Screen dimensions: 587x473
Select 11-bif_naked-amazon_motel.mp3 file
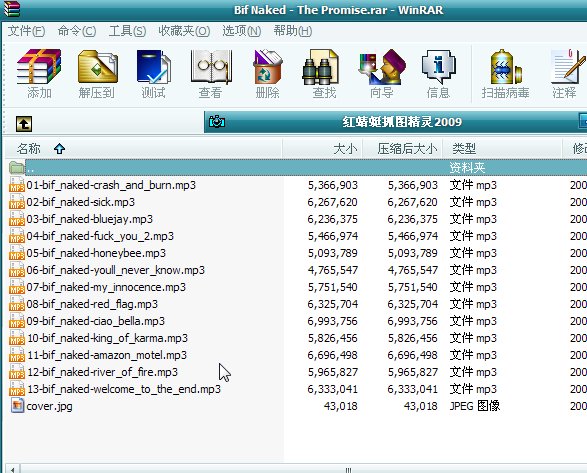[x=107, y=355]
